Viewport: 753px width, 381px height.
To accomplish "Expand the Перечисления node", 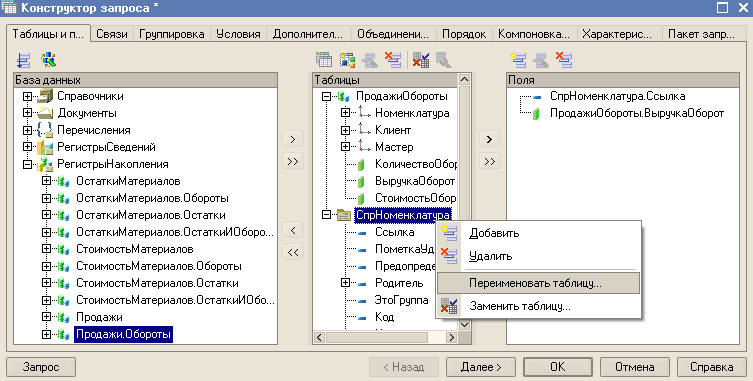I will tap(27, 130).
